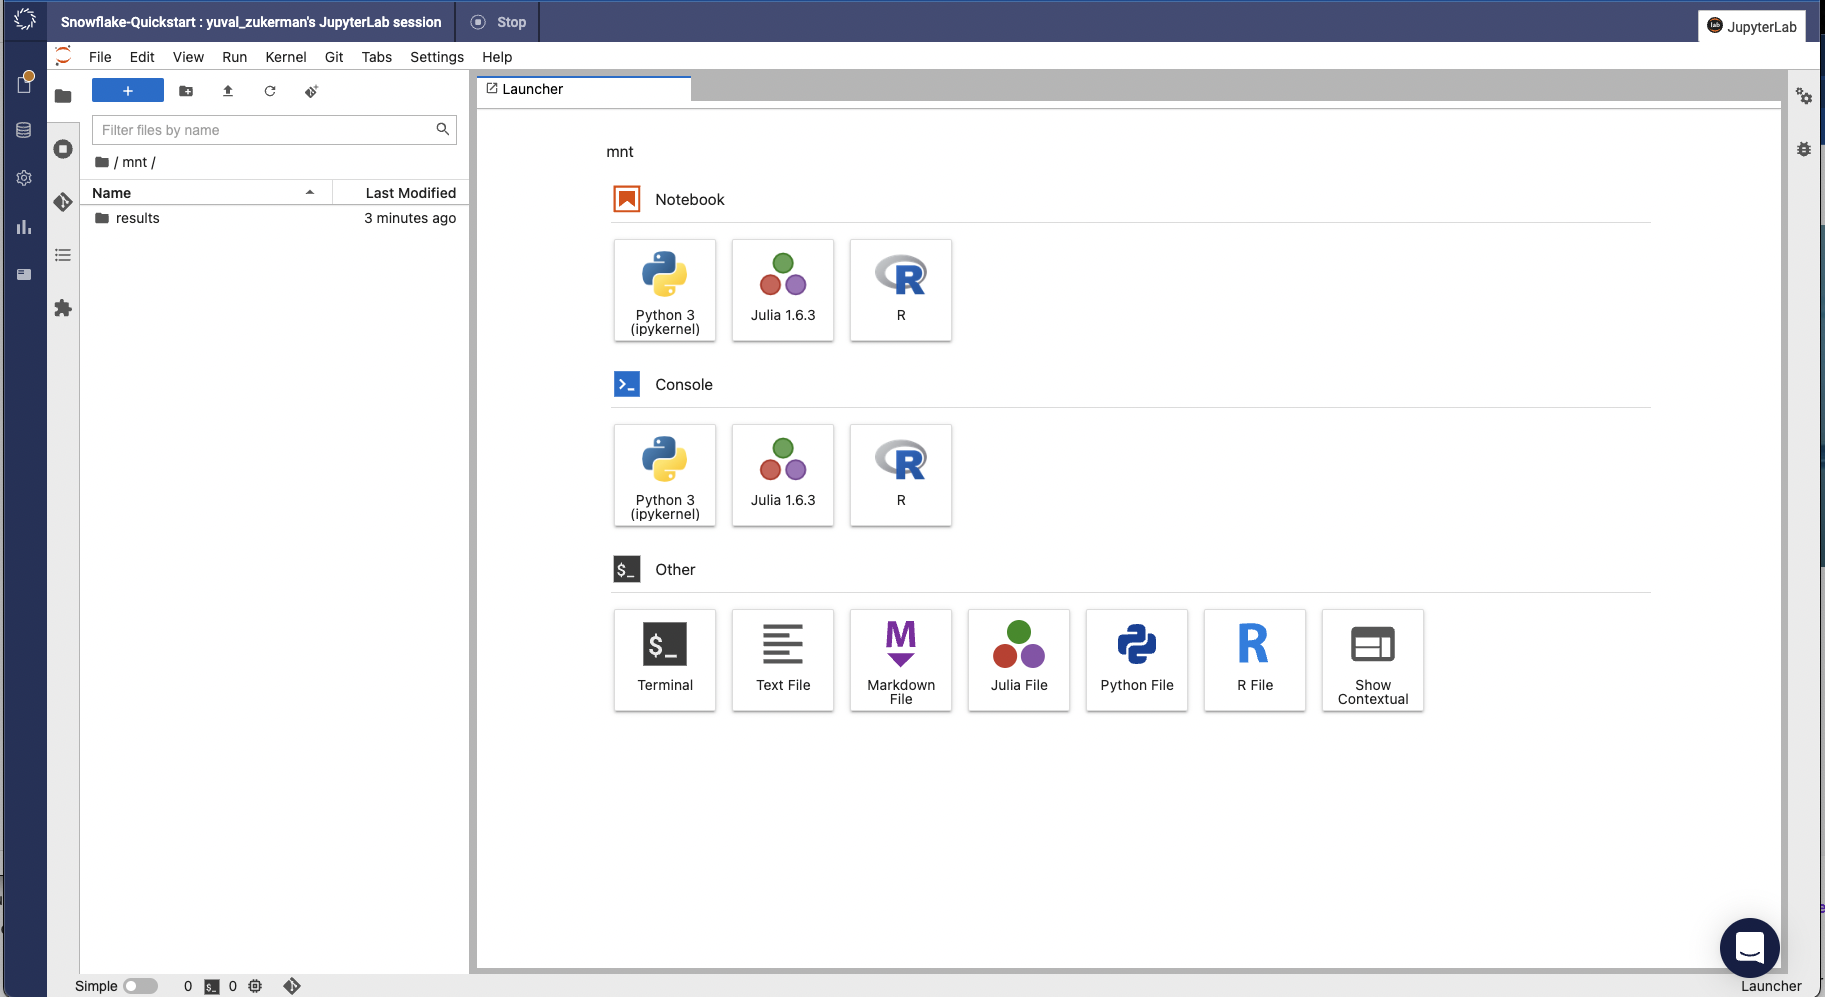1825x997 pixels.
Task: Click the upload files icon
Action: coord(228,91)
